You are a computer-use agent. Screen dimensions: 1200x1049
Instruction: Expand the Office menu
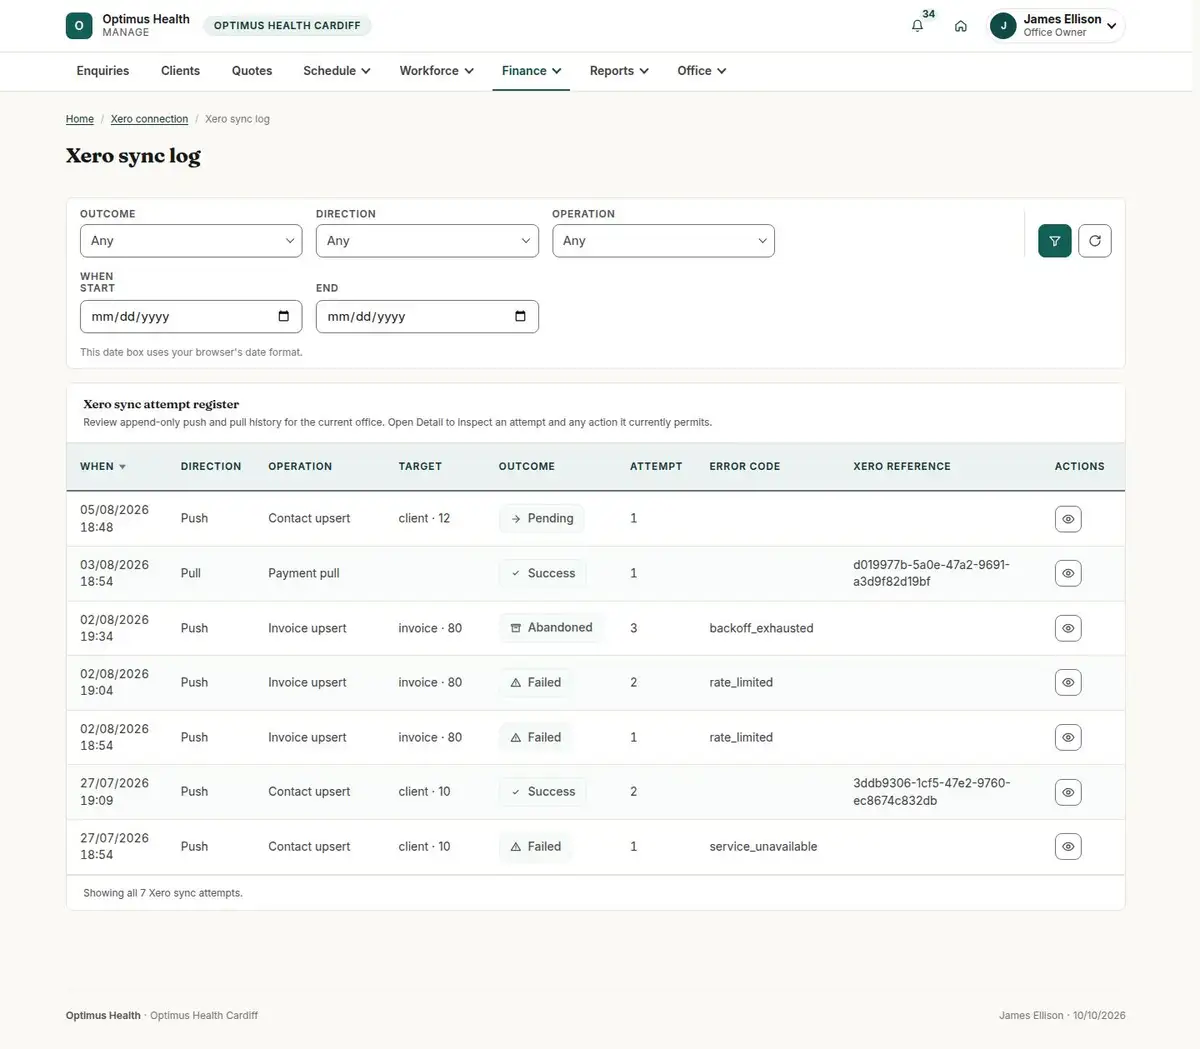pos(701,71)
